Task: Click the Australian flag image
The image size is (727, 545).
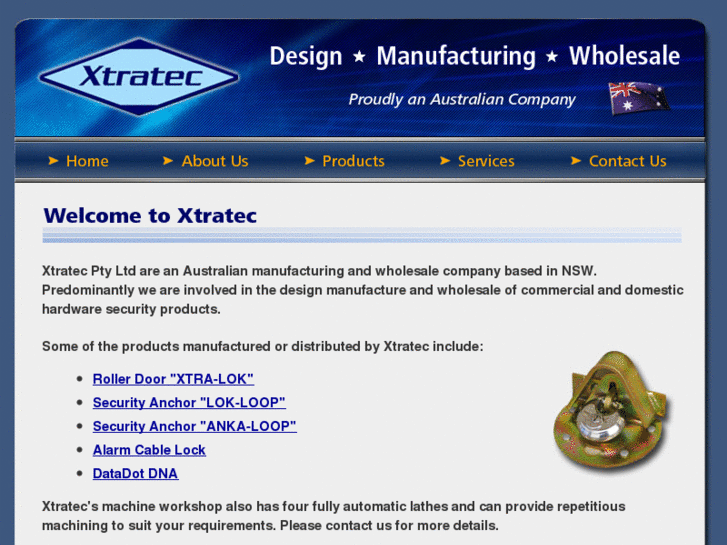Action: [x=639, y=98]
